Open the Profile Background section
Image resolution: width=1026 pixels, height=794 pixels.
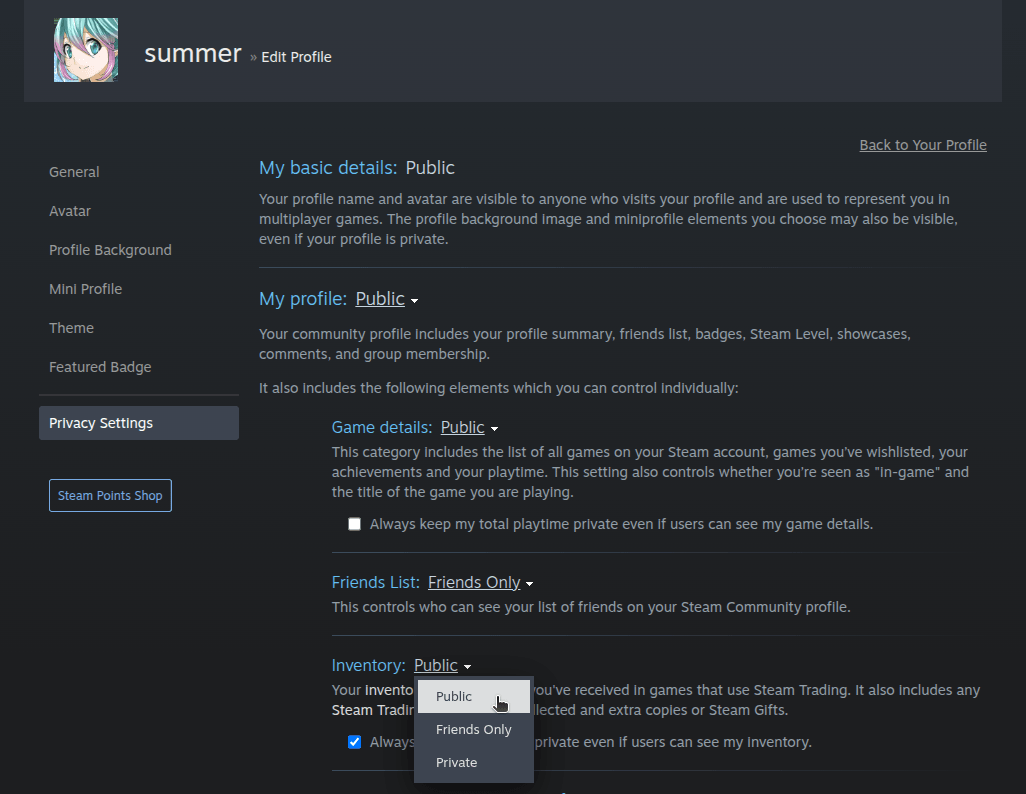[x=110, y=250]
